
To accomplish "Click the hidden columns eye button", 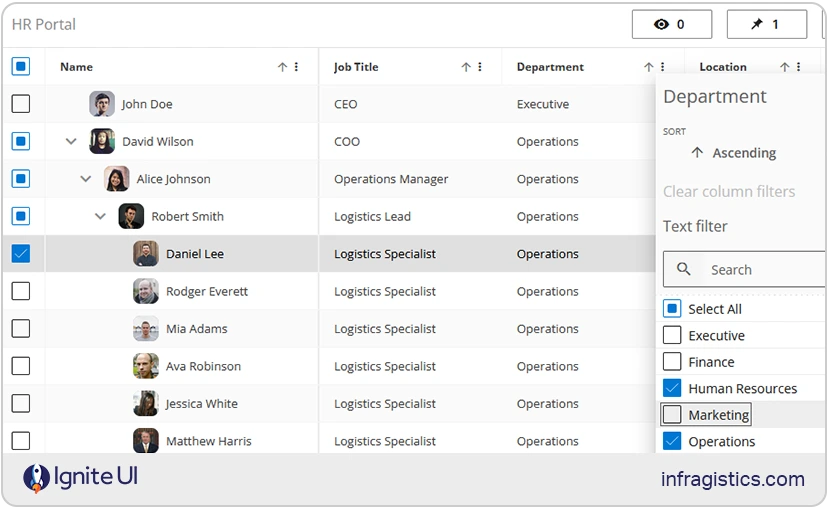I will (x=671, y=24).
